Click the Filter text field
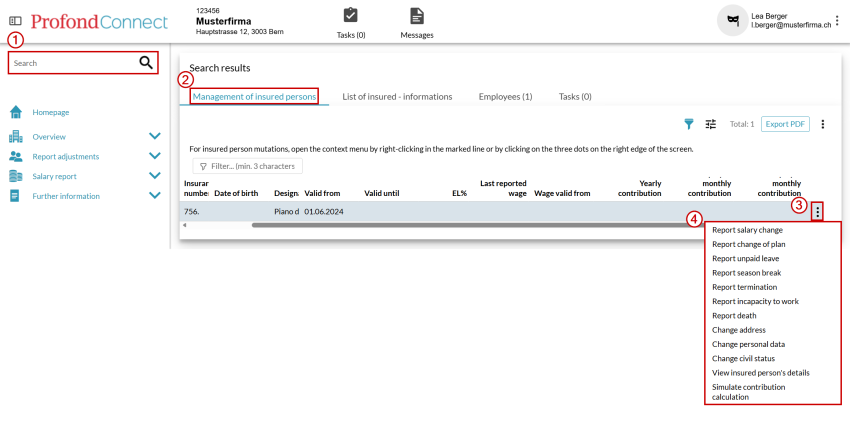850x429 pixels. [248, 166]
